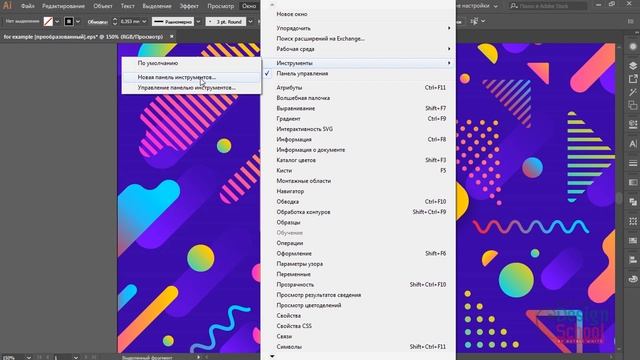This screenshot has width=640, height=360.
Task: Open the dotted-grid panel icon in dock
Action: [x=633, y=221]
